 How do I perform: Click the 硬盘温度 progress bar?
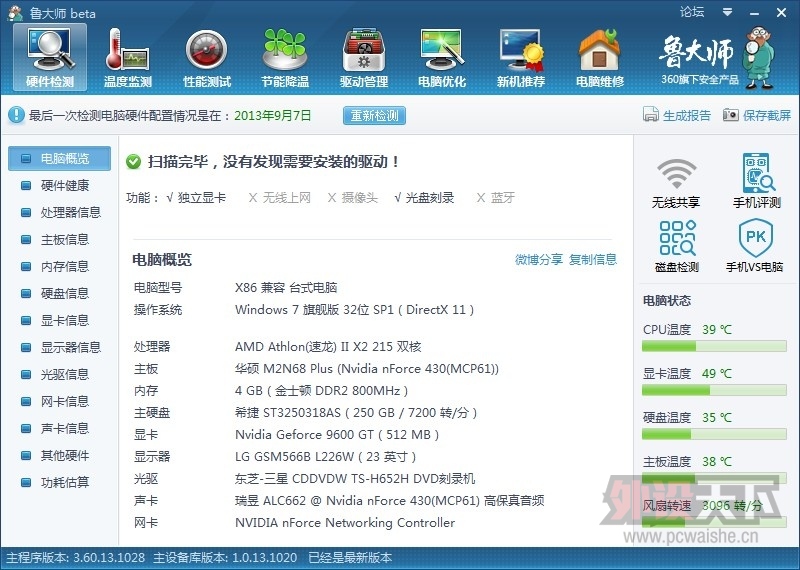[x=714, y=434]
